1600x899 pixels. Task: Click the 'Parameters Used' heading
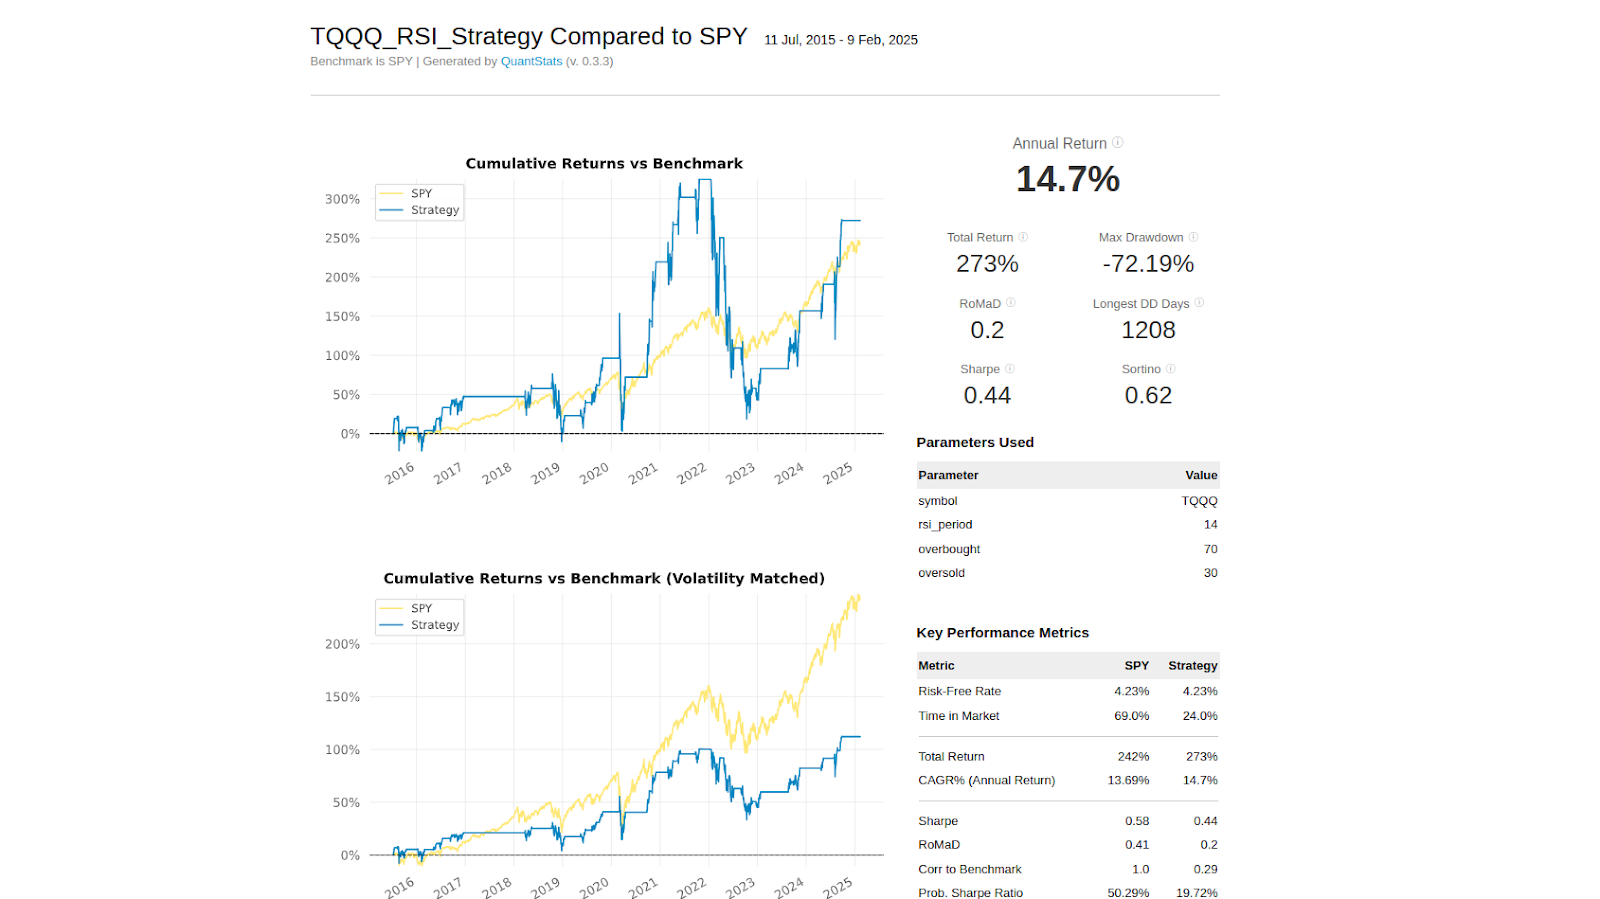(975, 442)
